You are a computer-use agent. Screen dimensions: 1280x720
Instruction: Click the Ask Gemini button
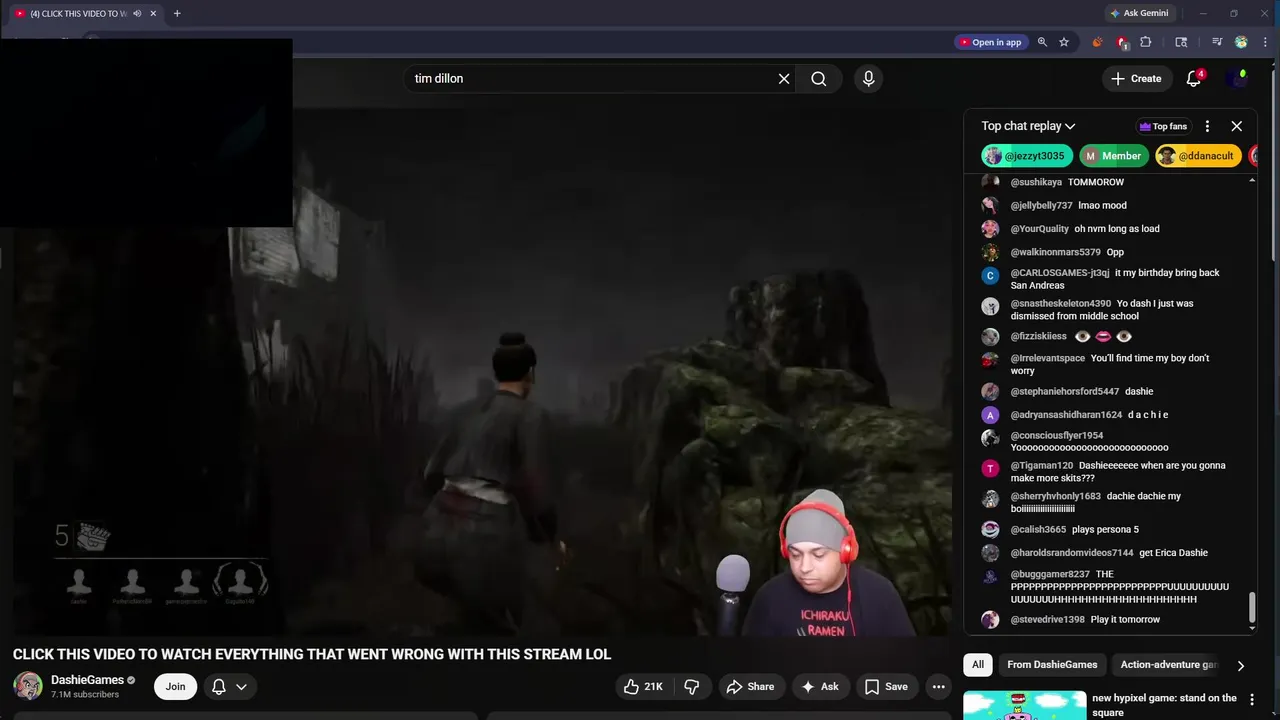pos(1138,13)
